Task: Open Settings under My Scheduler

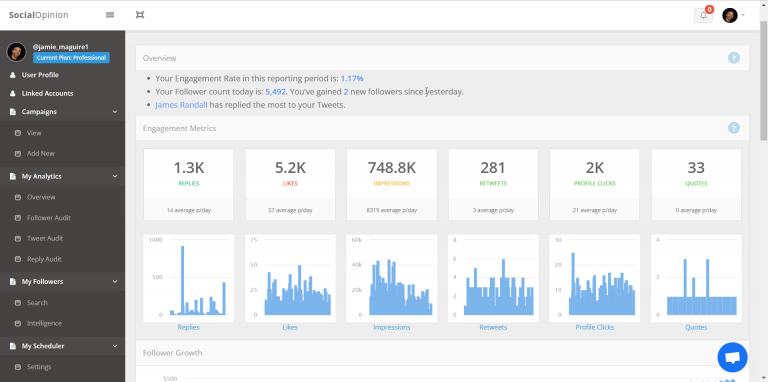Action: pyautogui.click(x=39, y=367)
